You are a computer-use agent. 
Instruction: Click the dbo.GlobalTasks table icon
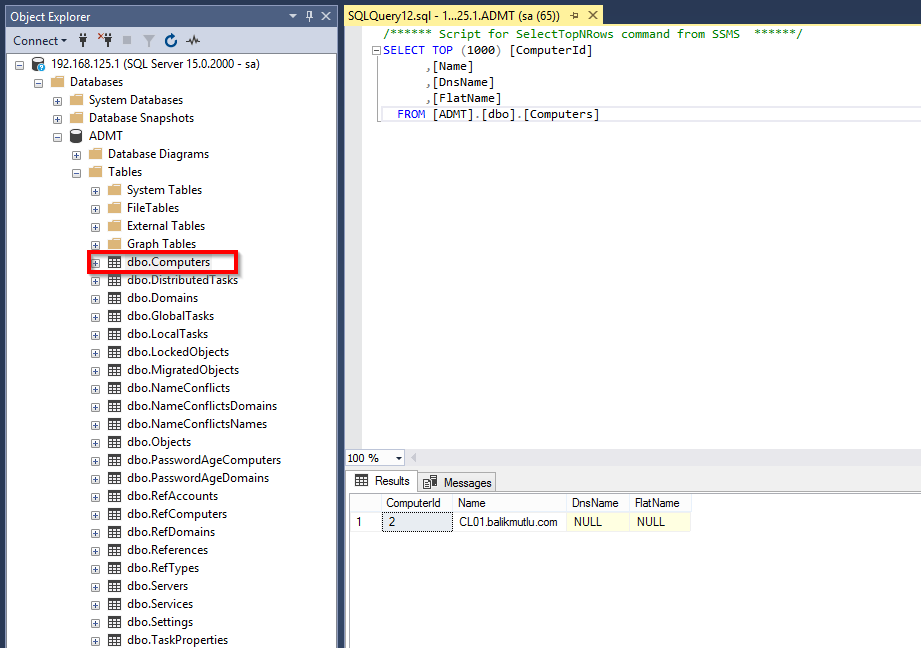115,317
